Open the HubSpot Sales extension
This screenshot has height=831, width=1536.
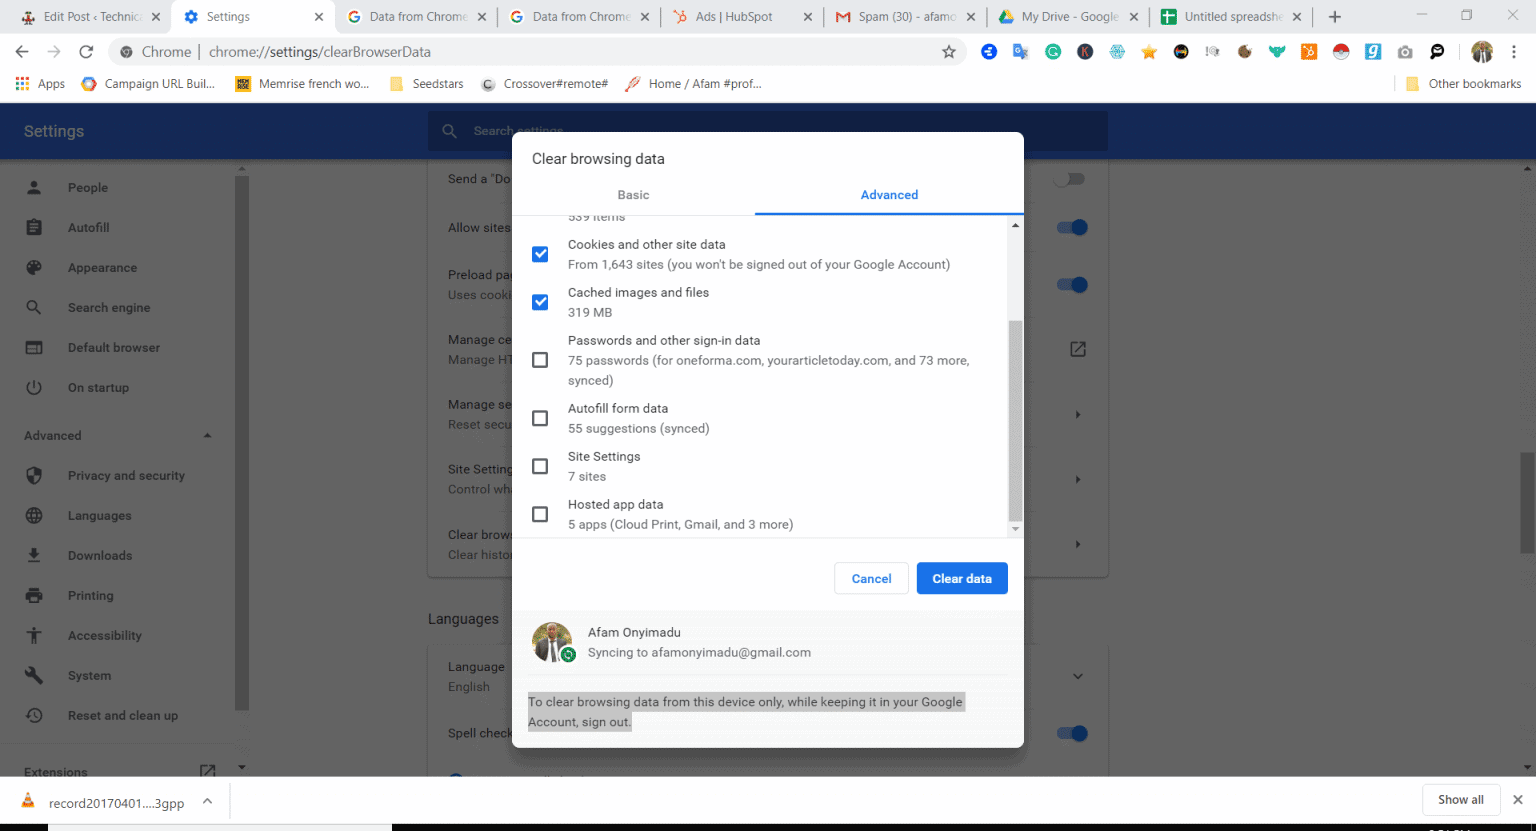(1309, 51)
